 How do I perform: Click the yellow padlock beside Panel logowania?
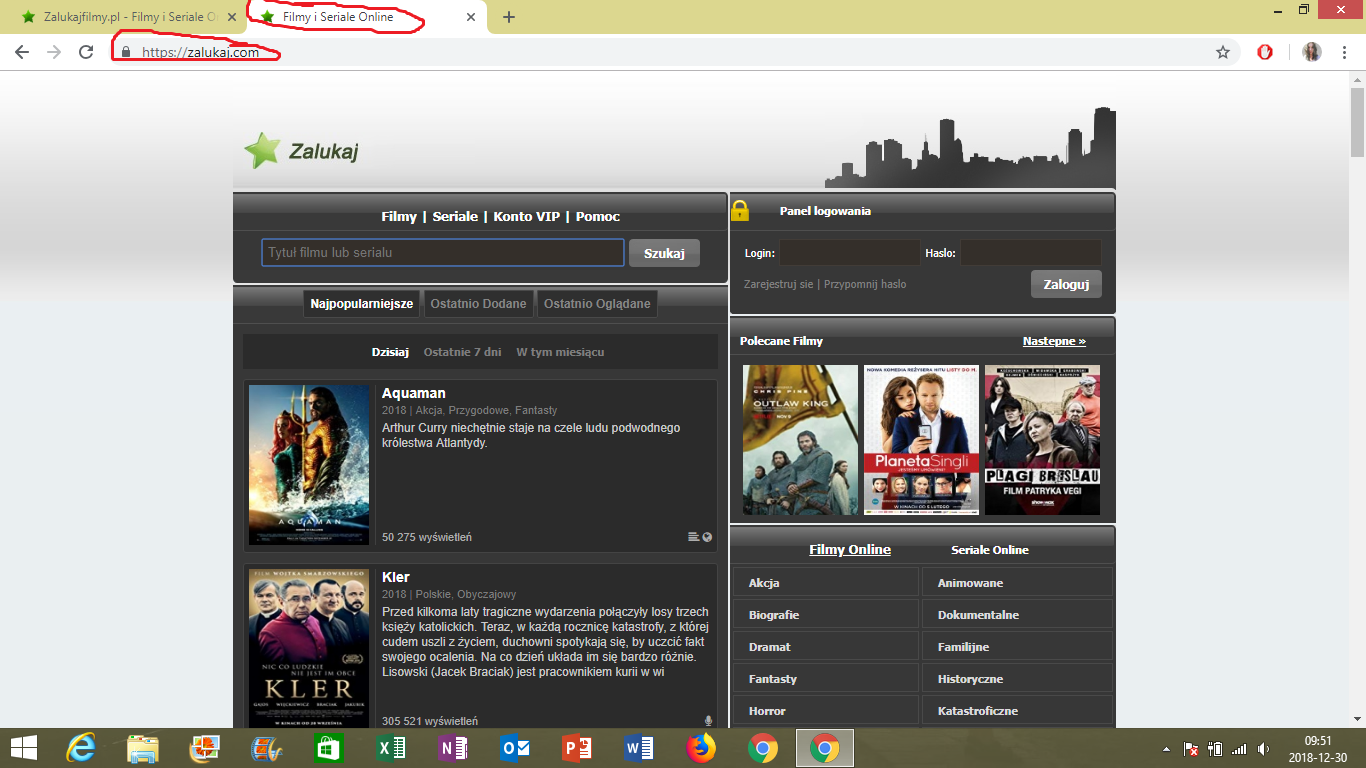click(740, 210)
